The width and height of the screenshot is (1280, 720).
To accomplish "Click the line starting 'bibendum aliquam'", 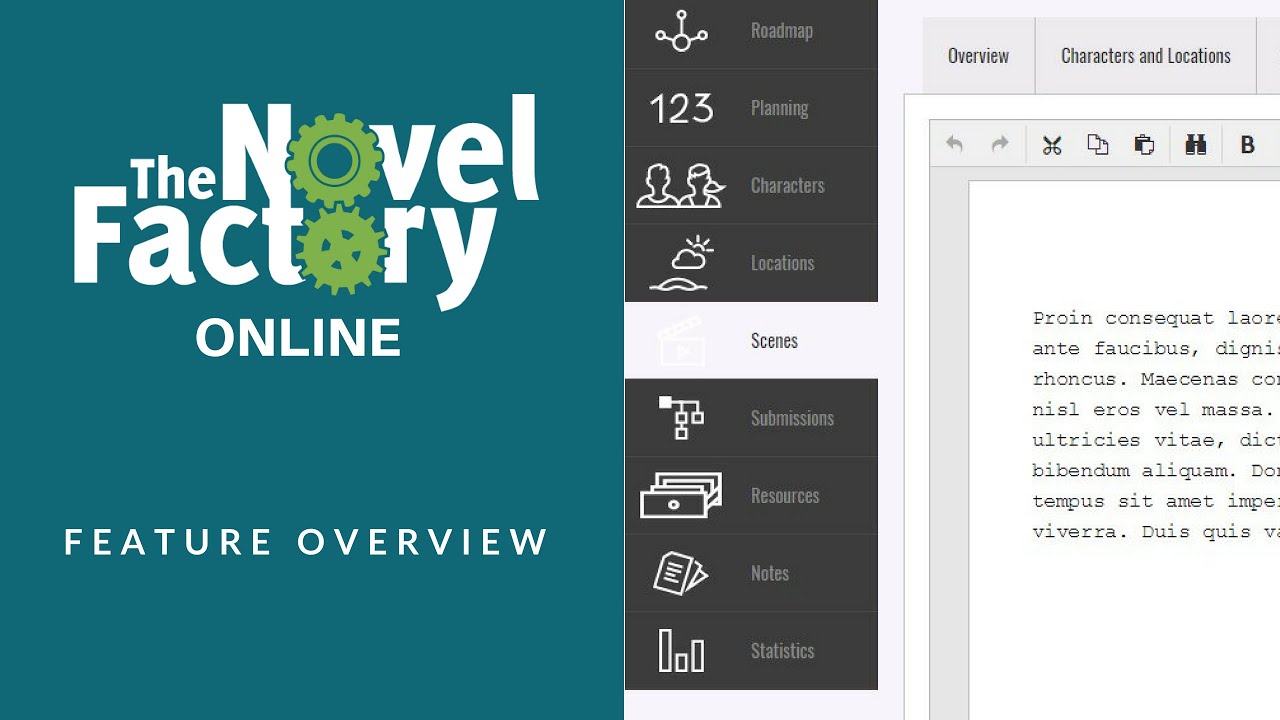I will 1156,471.
